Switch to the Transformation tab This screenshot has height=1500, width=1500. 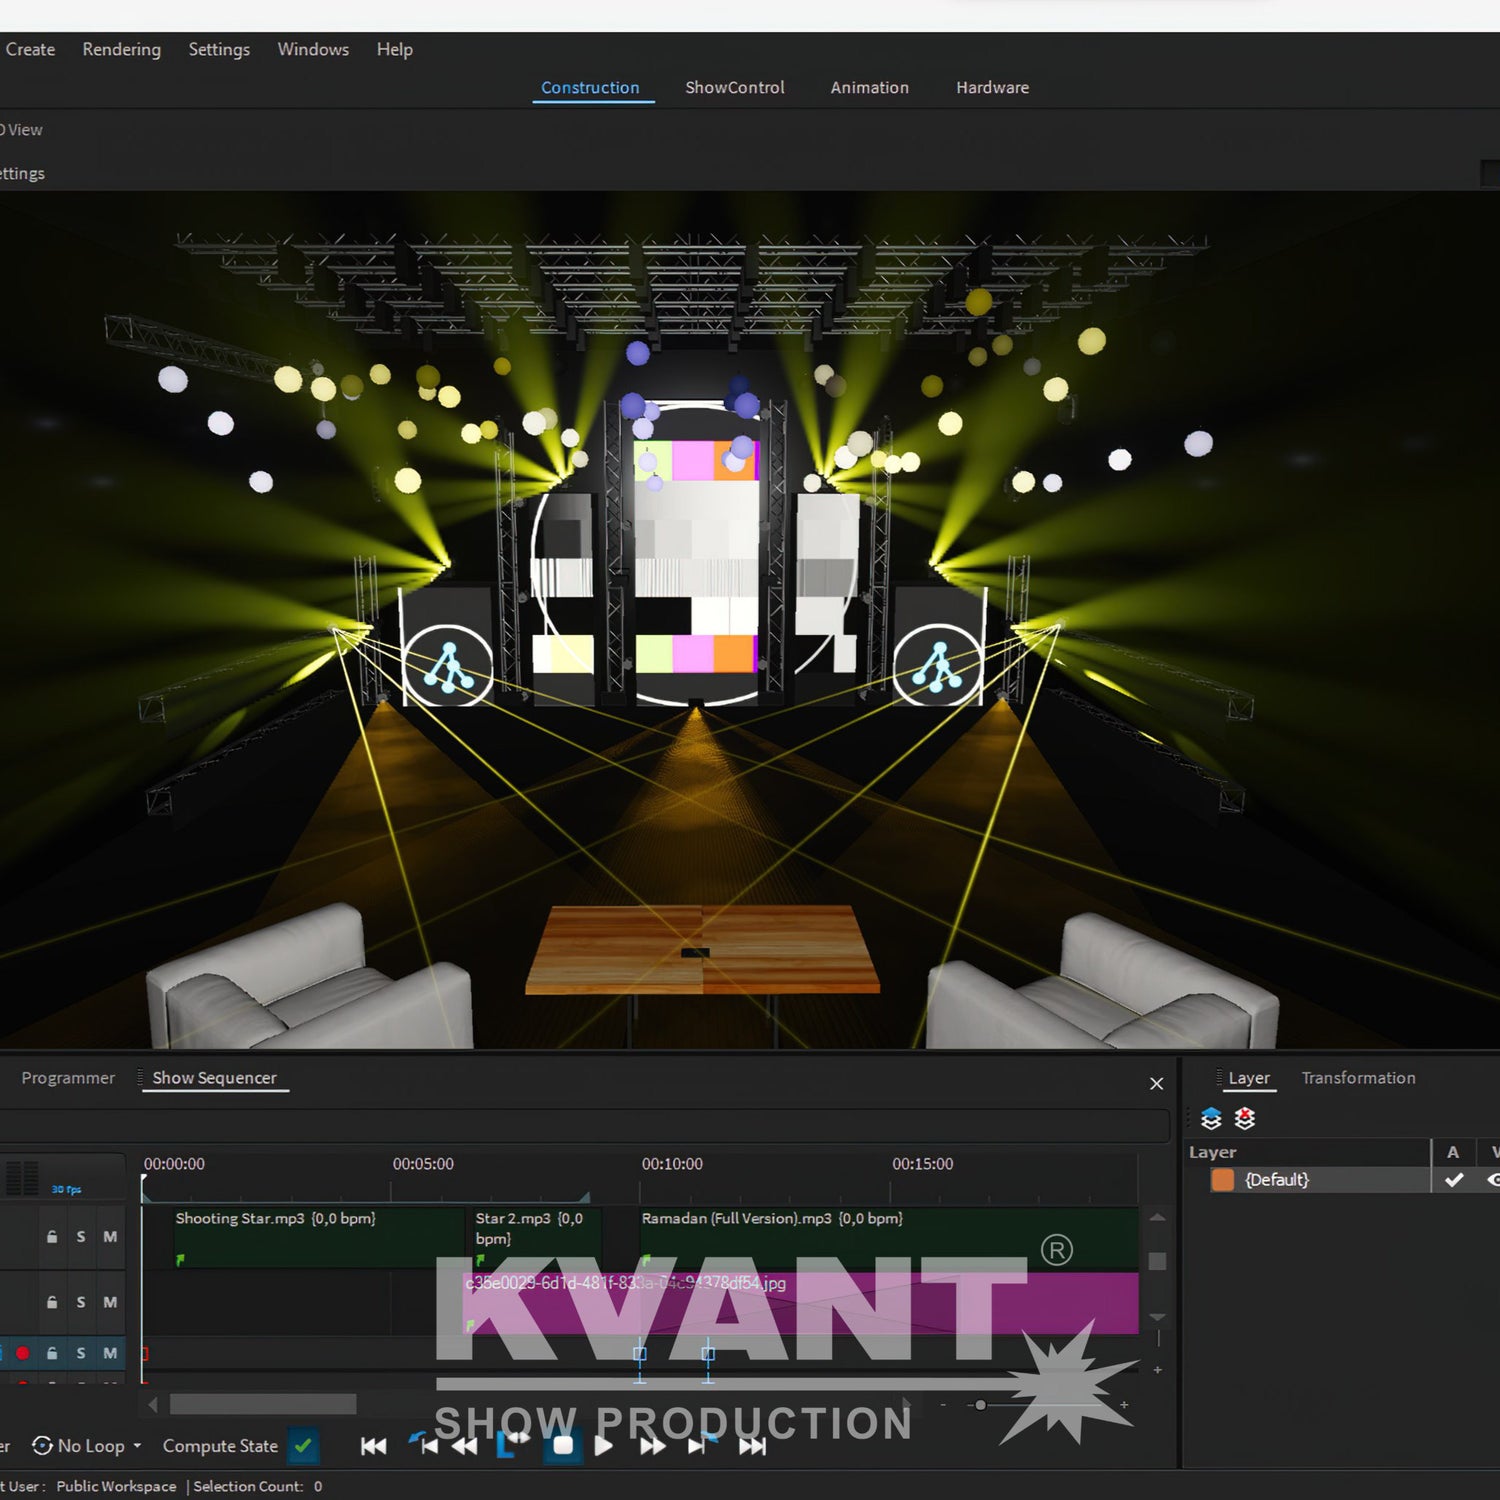[x=1357, y=1078]
